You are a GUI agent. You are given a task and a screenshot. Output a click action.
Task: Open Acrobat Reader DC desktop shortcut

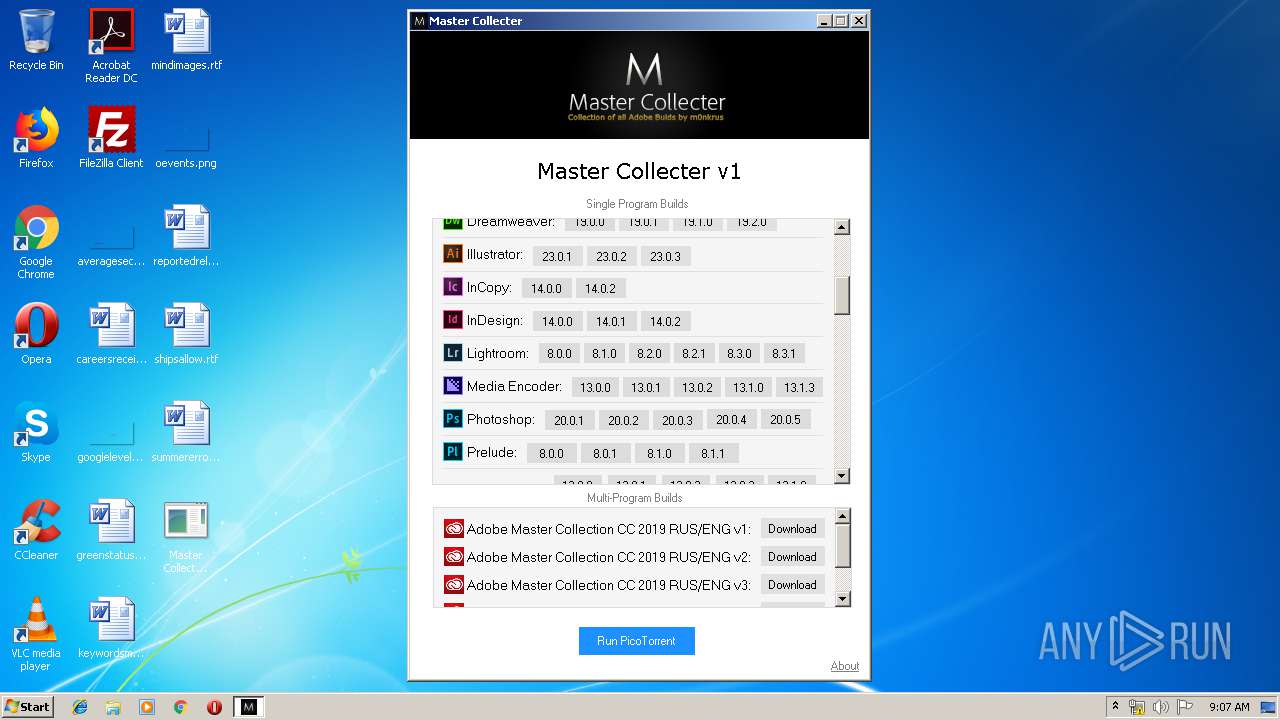(111, 46)
